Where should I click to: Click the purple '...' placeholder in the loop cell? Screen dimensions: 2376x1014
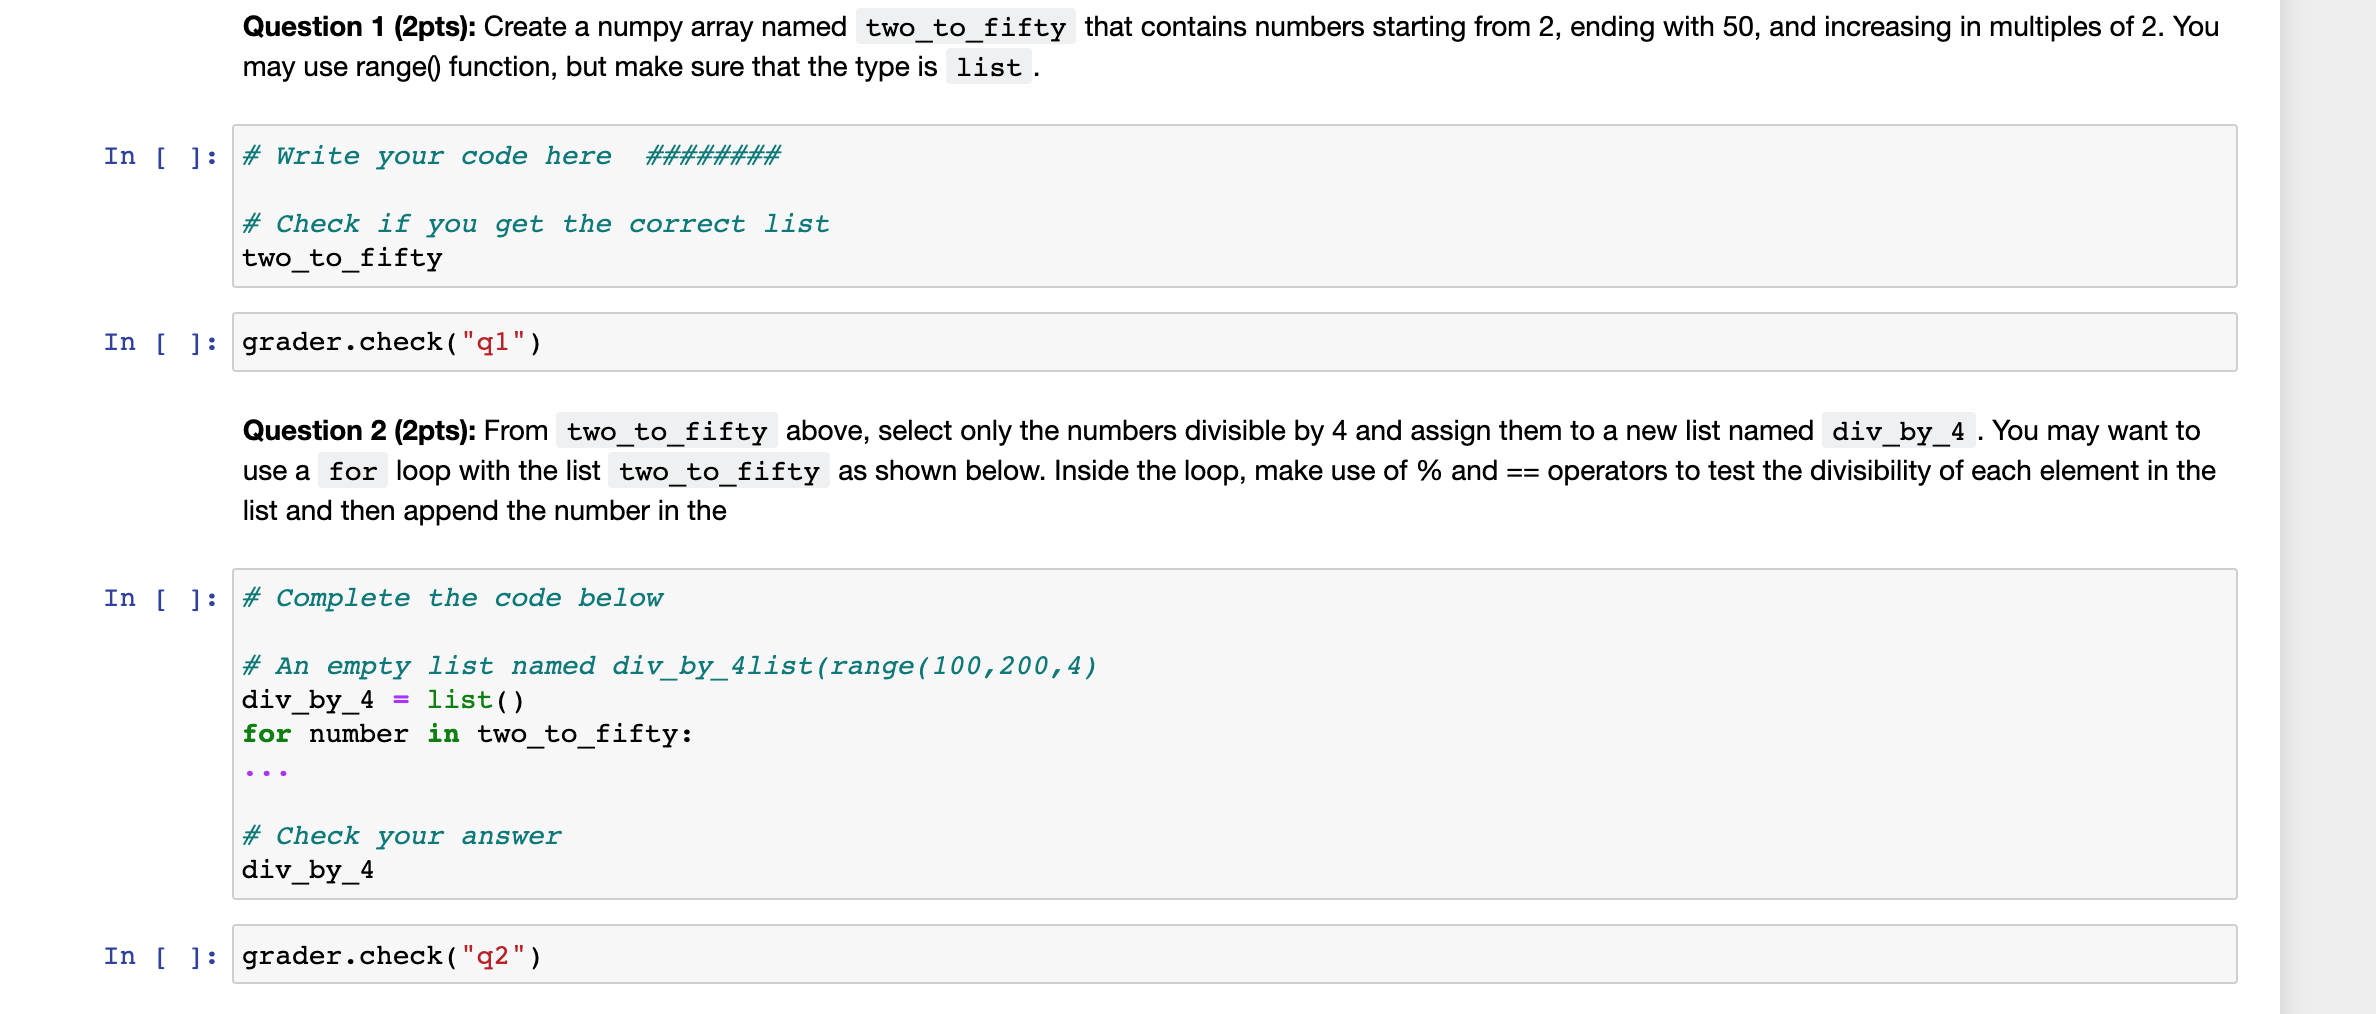[266, 771]
